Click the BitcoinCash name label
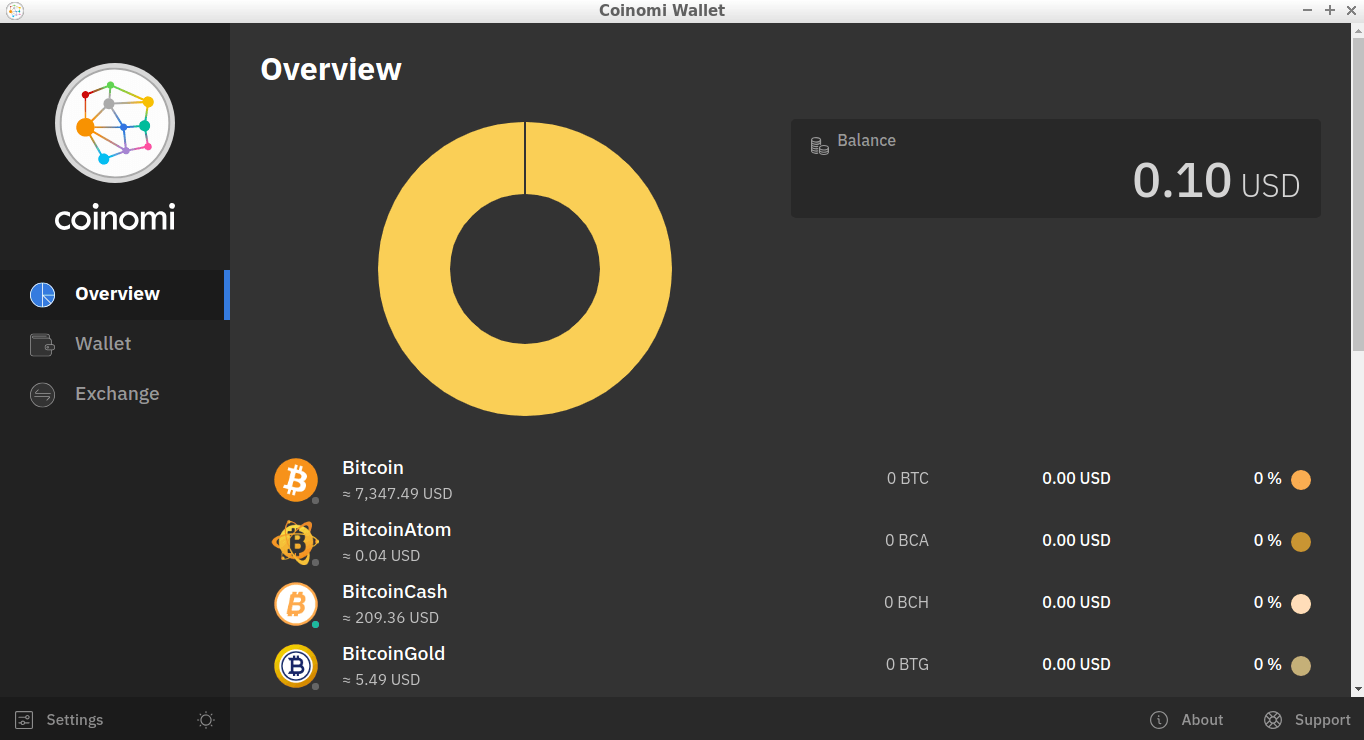Image resolution: width=1364 pixels, height=740 pixels. tap(395, 592)
